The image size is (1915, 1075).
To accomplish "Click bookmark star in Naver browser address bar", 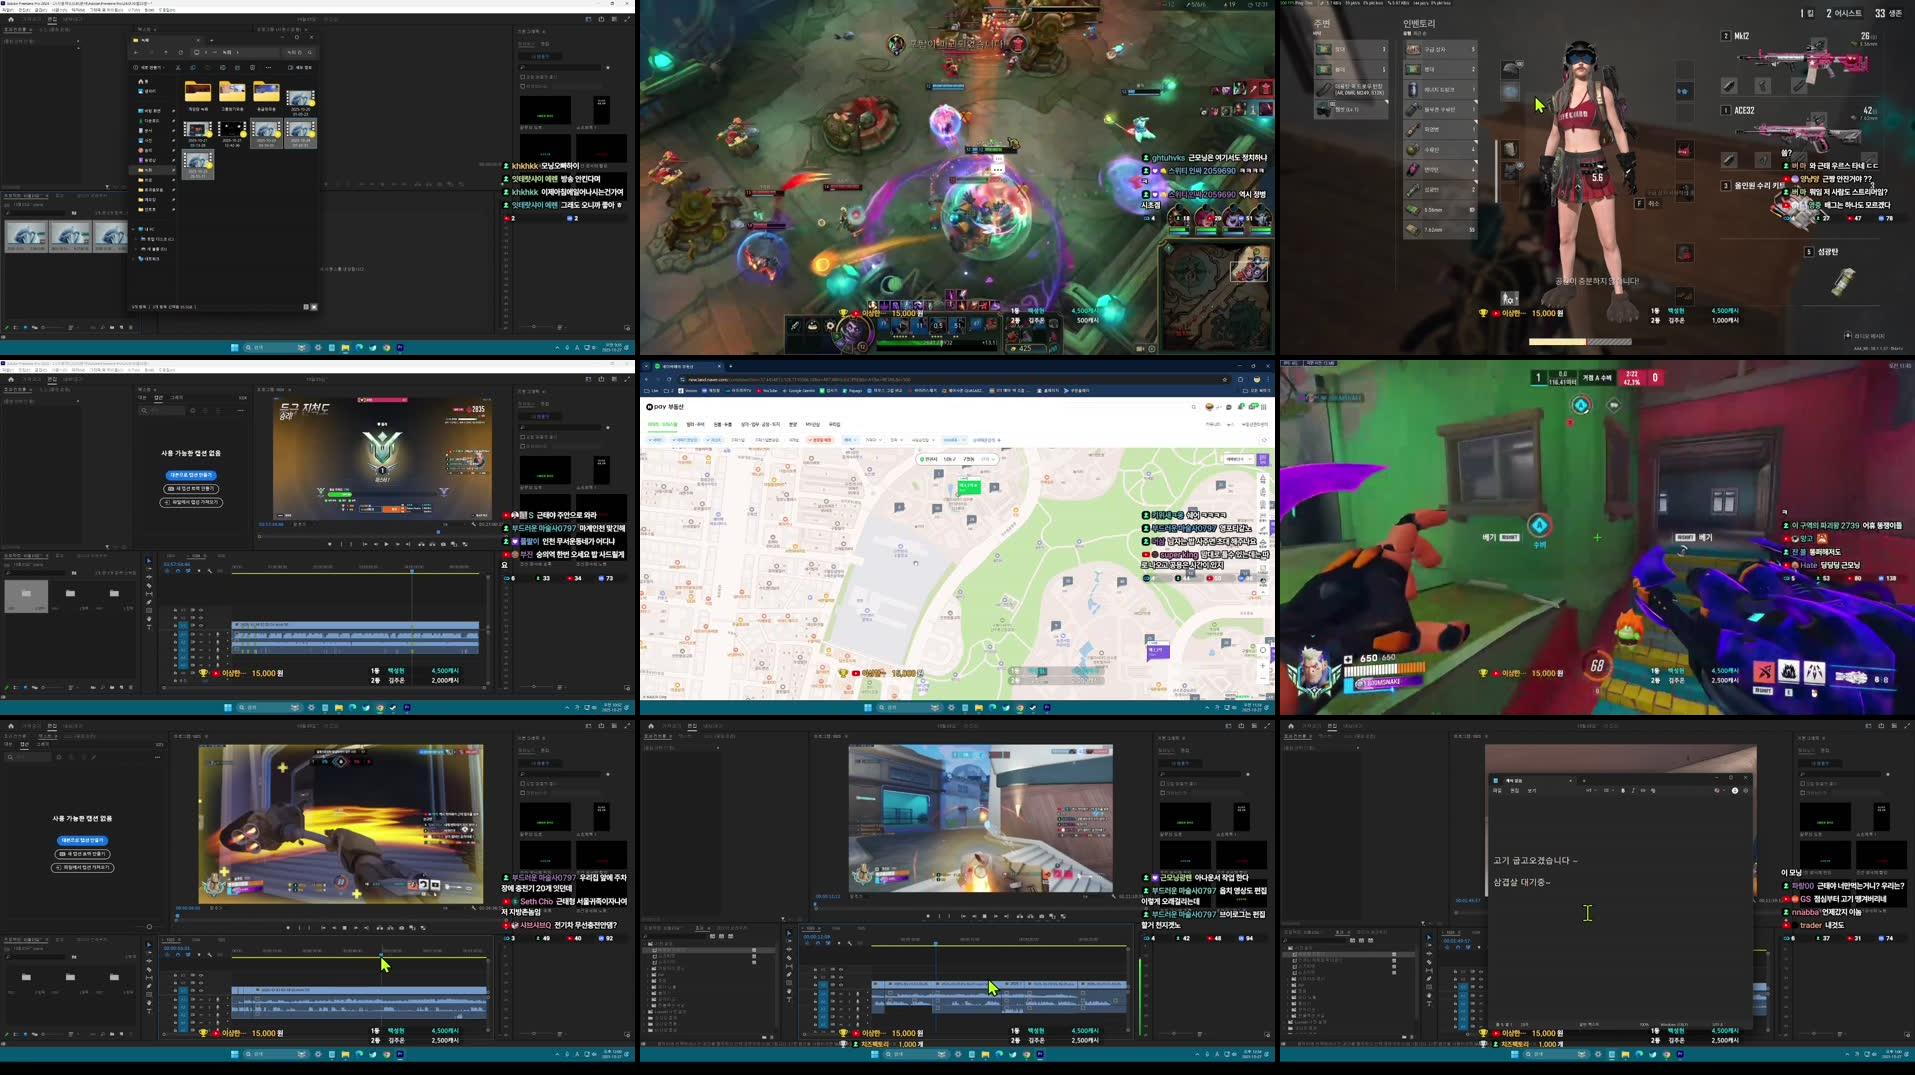I will [1224, 379].
